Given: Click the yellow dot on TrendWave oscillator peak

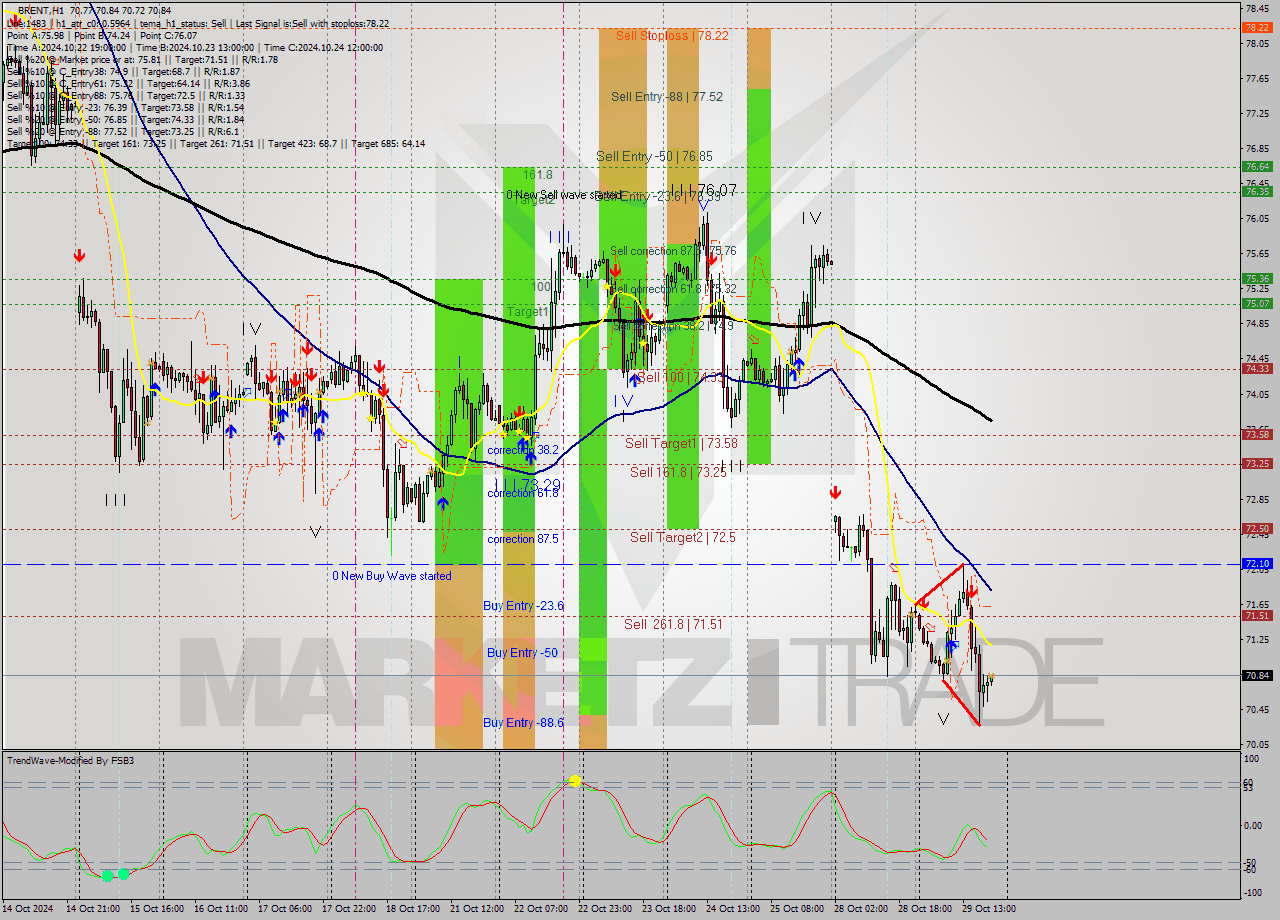Looking at the screenshot, I should click(x=575, y=780).
